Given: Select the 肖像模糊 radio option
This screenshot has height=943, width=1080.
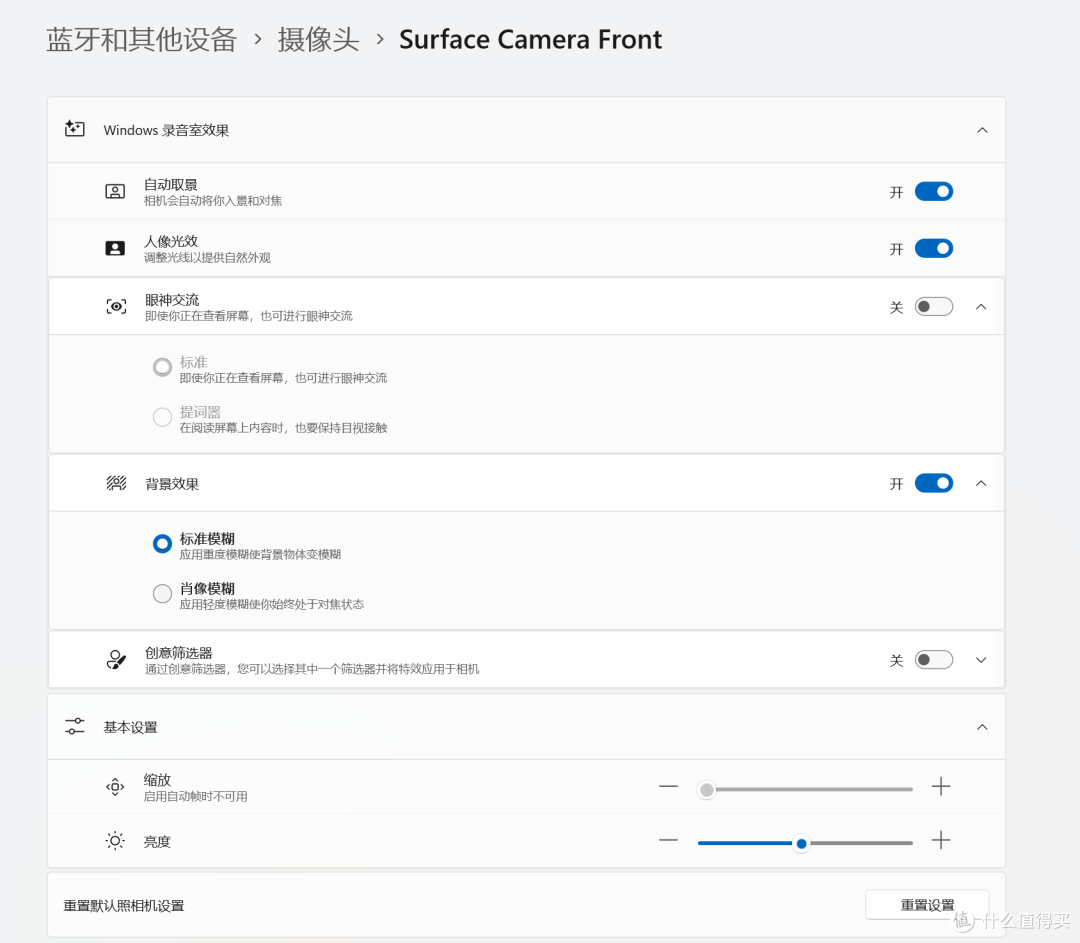Looking at the screenshot, I should point(163,593).
